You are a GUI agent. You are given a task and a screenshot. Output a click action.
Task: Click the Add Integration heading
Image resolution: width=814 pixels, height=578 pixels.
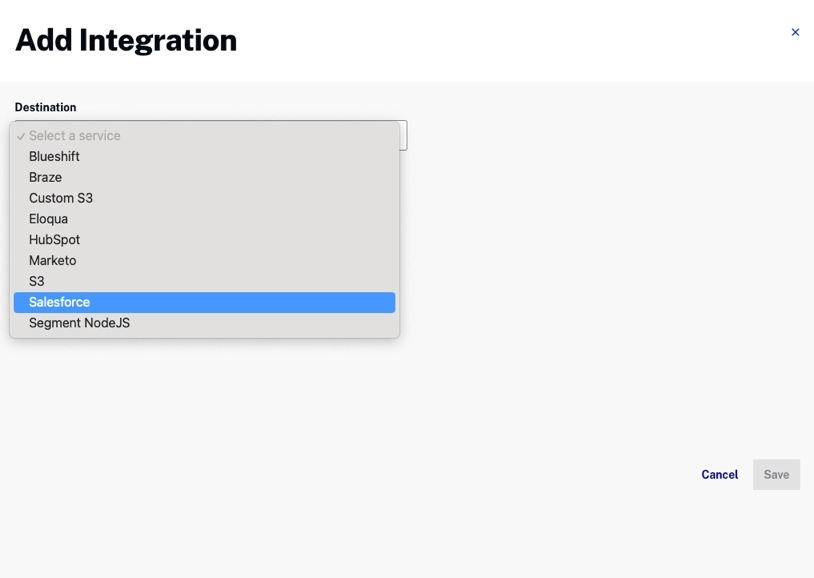click(126, 40)
